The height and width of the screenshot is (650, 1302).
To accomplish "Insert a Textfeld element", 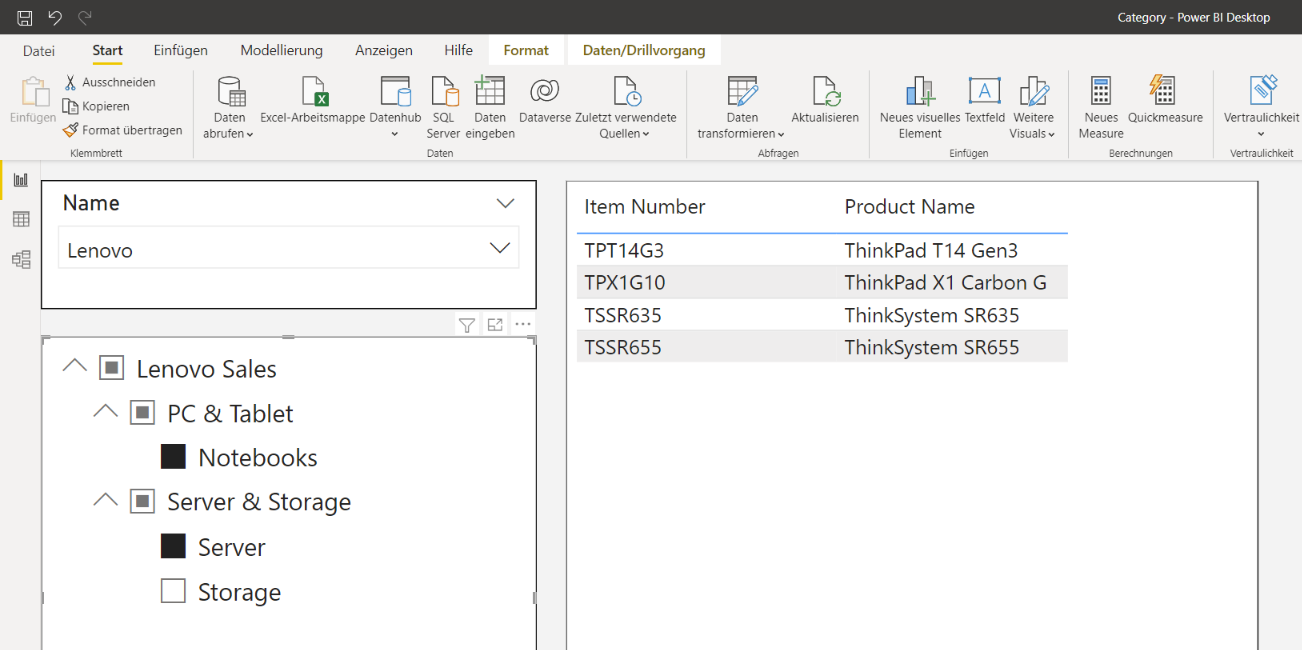I will (984, 92).
